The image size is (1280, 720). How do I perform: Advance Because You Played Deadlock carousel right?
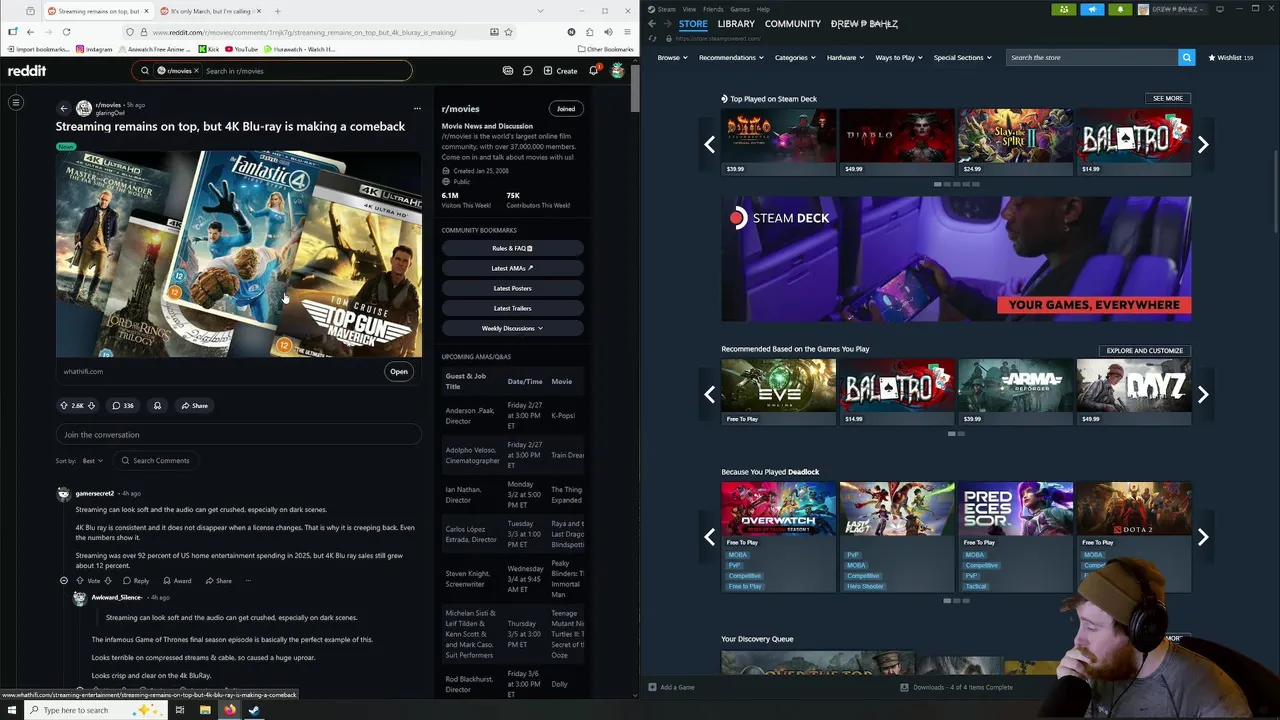(x=1203, y=537)
